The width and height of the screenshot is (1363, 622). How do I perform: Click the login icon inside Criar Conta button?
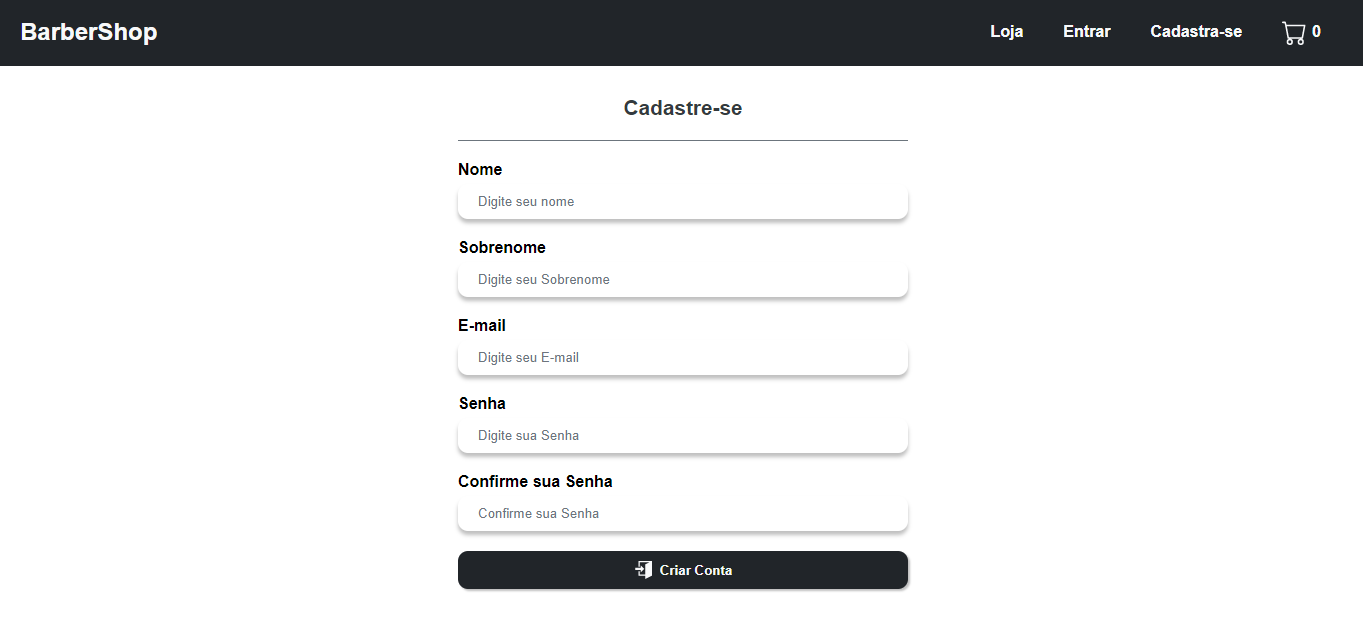click(x=646, y=569)
